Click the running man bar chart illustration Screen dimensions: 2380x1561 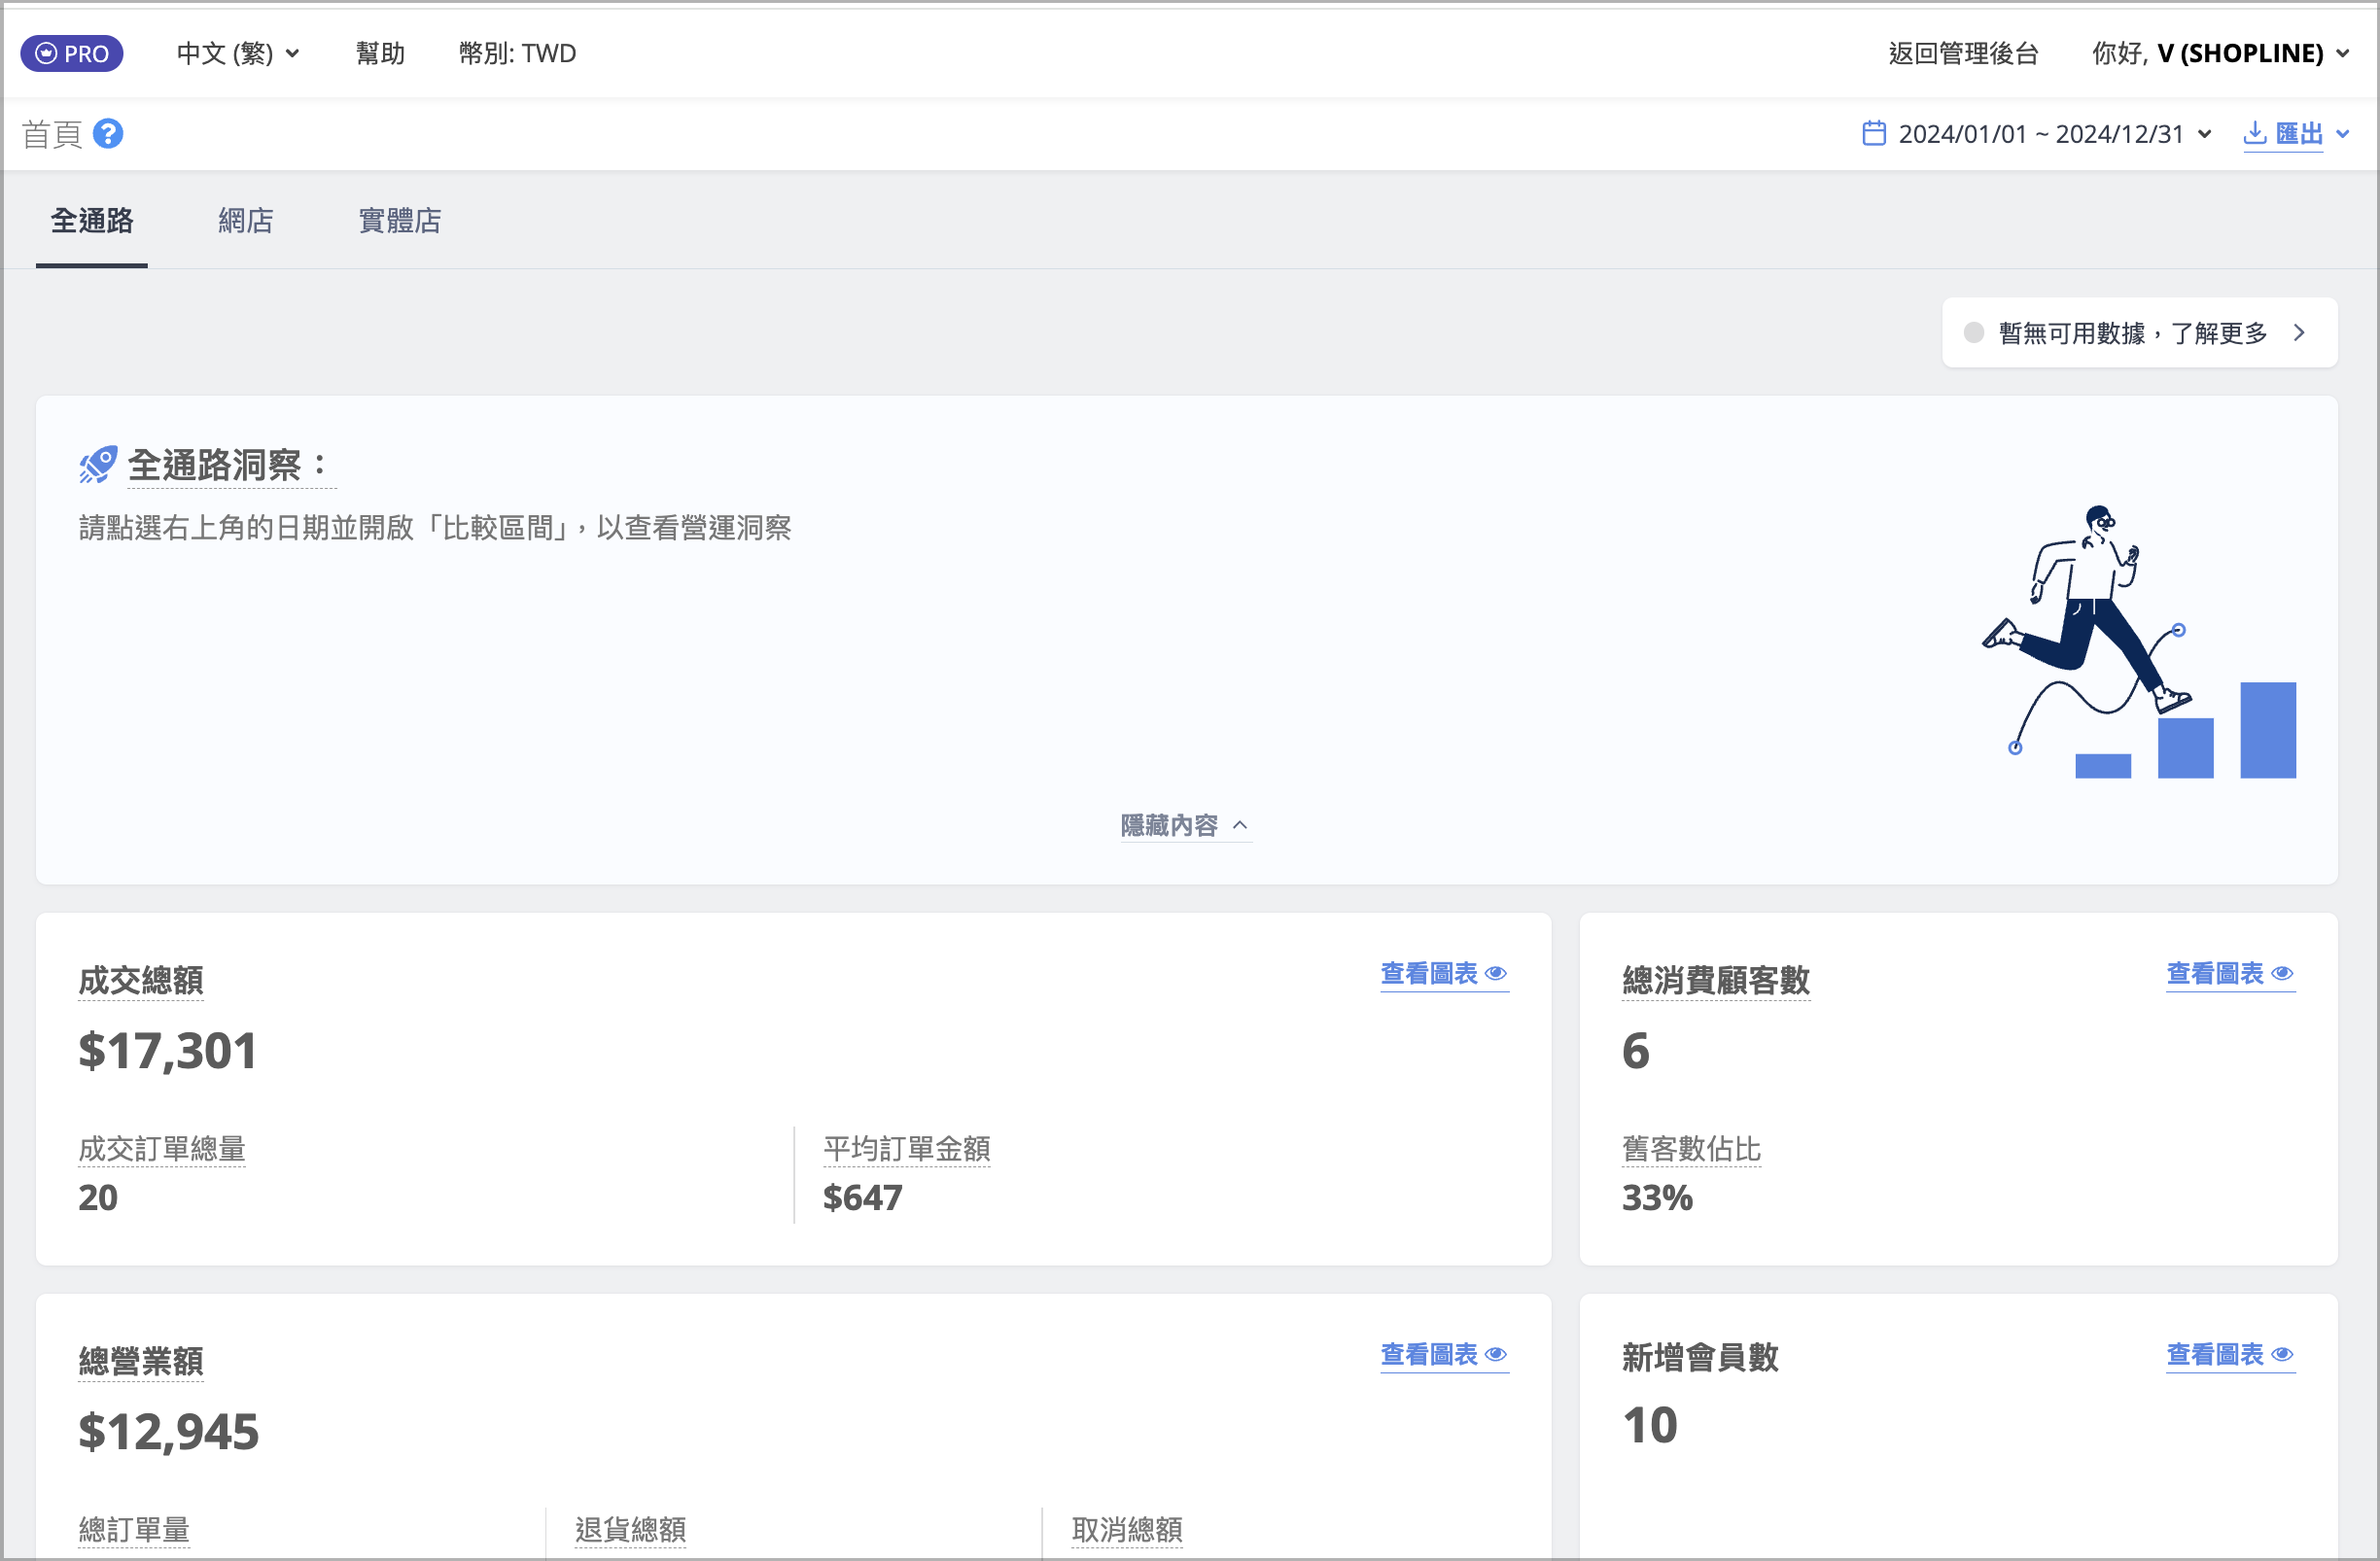point(2139,642)
